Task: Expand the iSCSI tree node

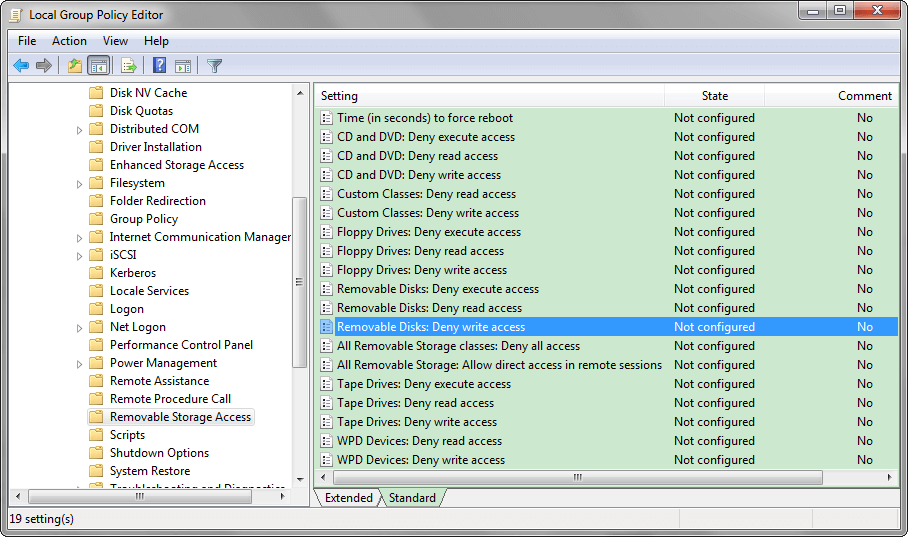Action: tap(79, 256)
